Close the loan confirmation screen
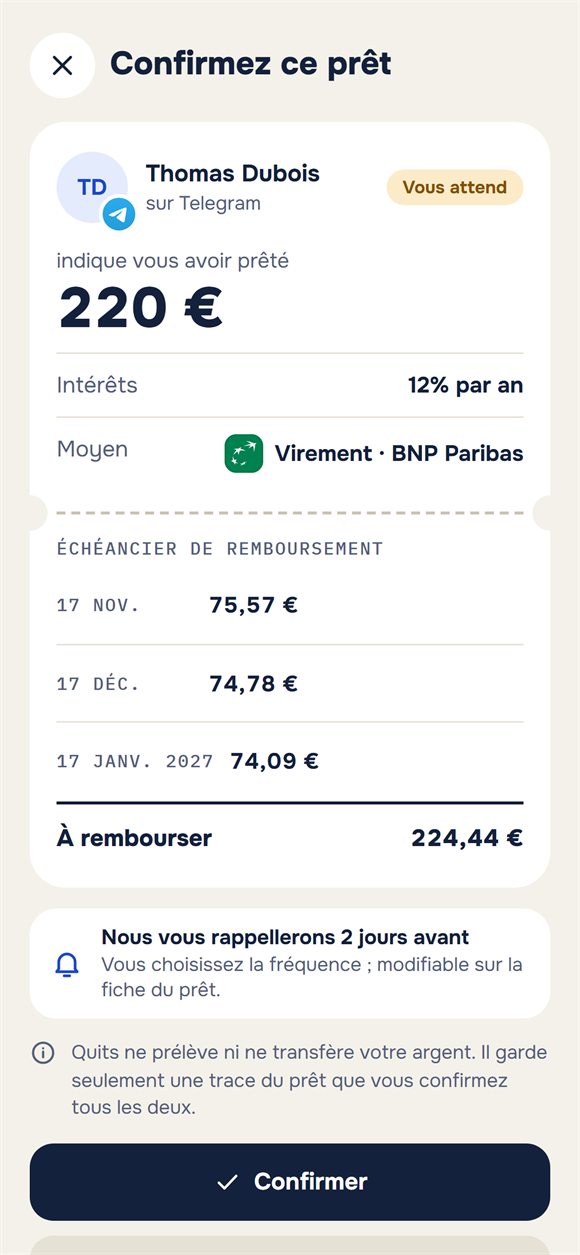 (x=62, y=65)
